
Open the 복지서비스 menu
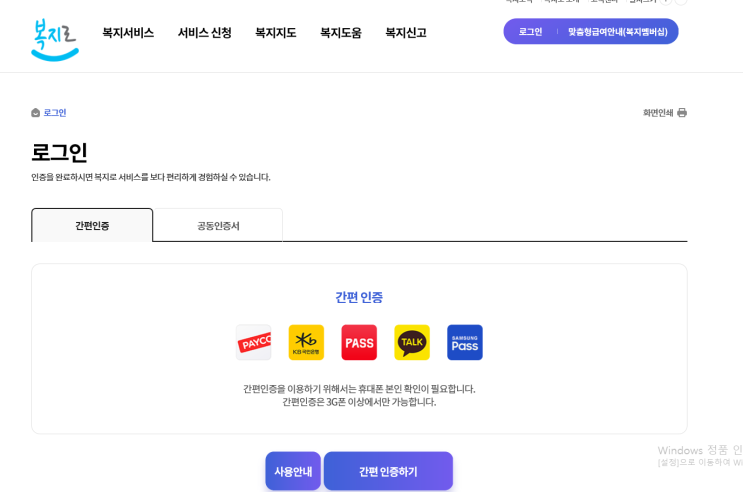coord(128,33)
